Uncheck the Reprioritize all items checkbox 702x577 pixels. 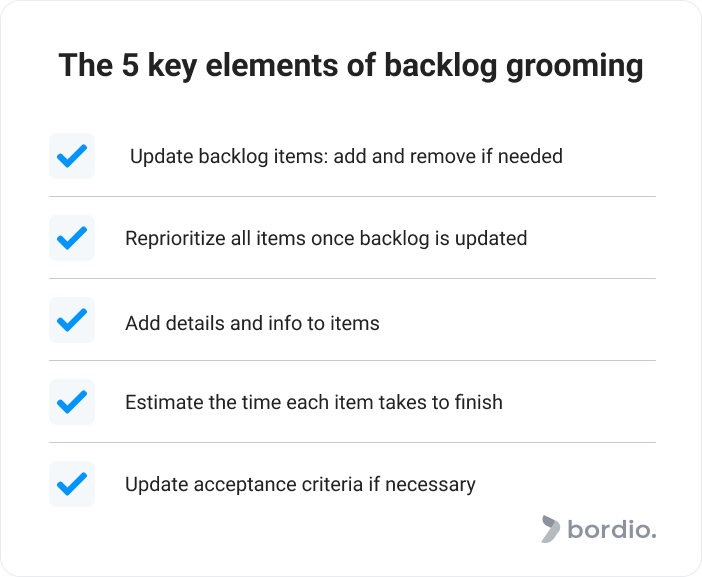(x=72, y=238)
